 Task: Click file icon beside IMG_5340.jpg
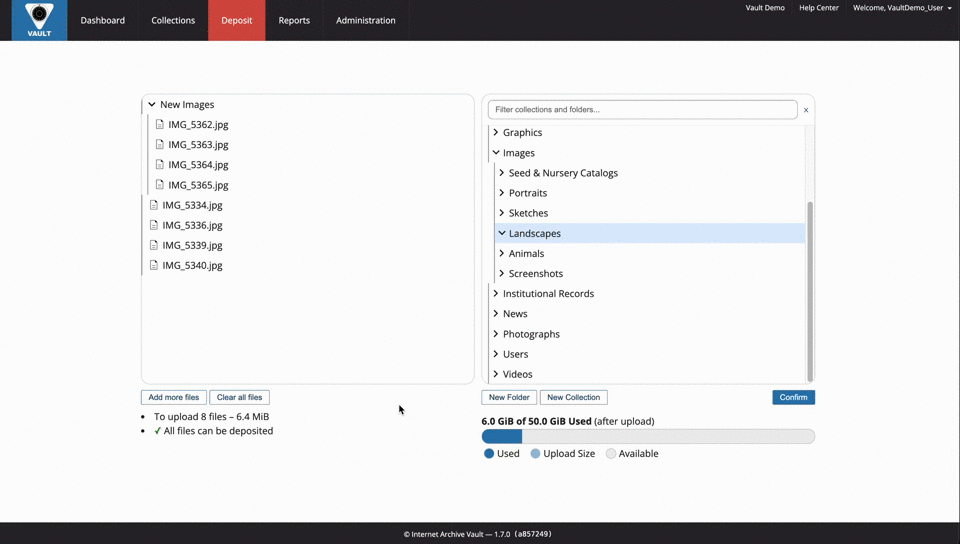point(154,266)
